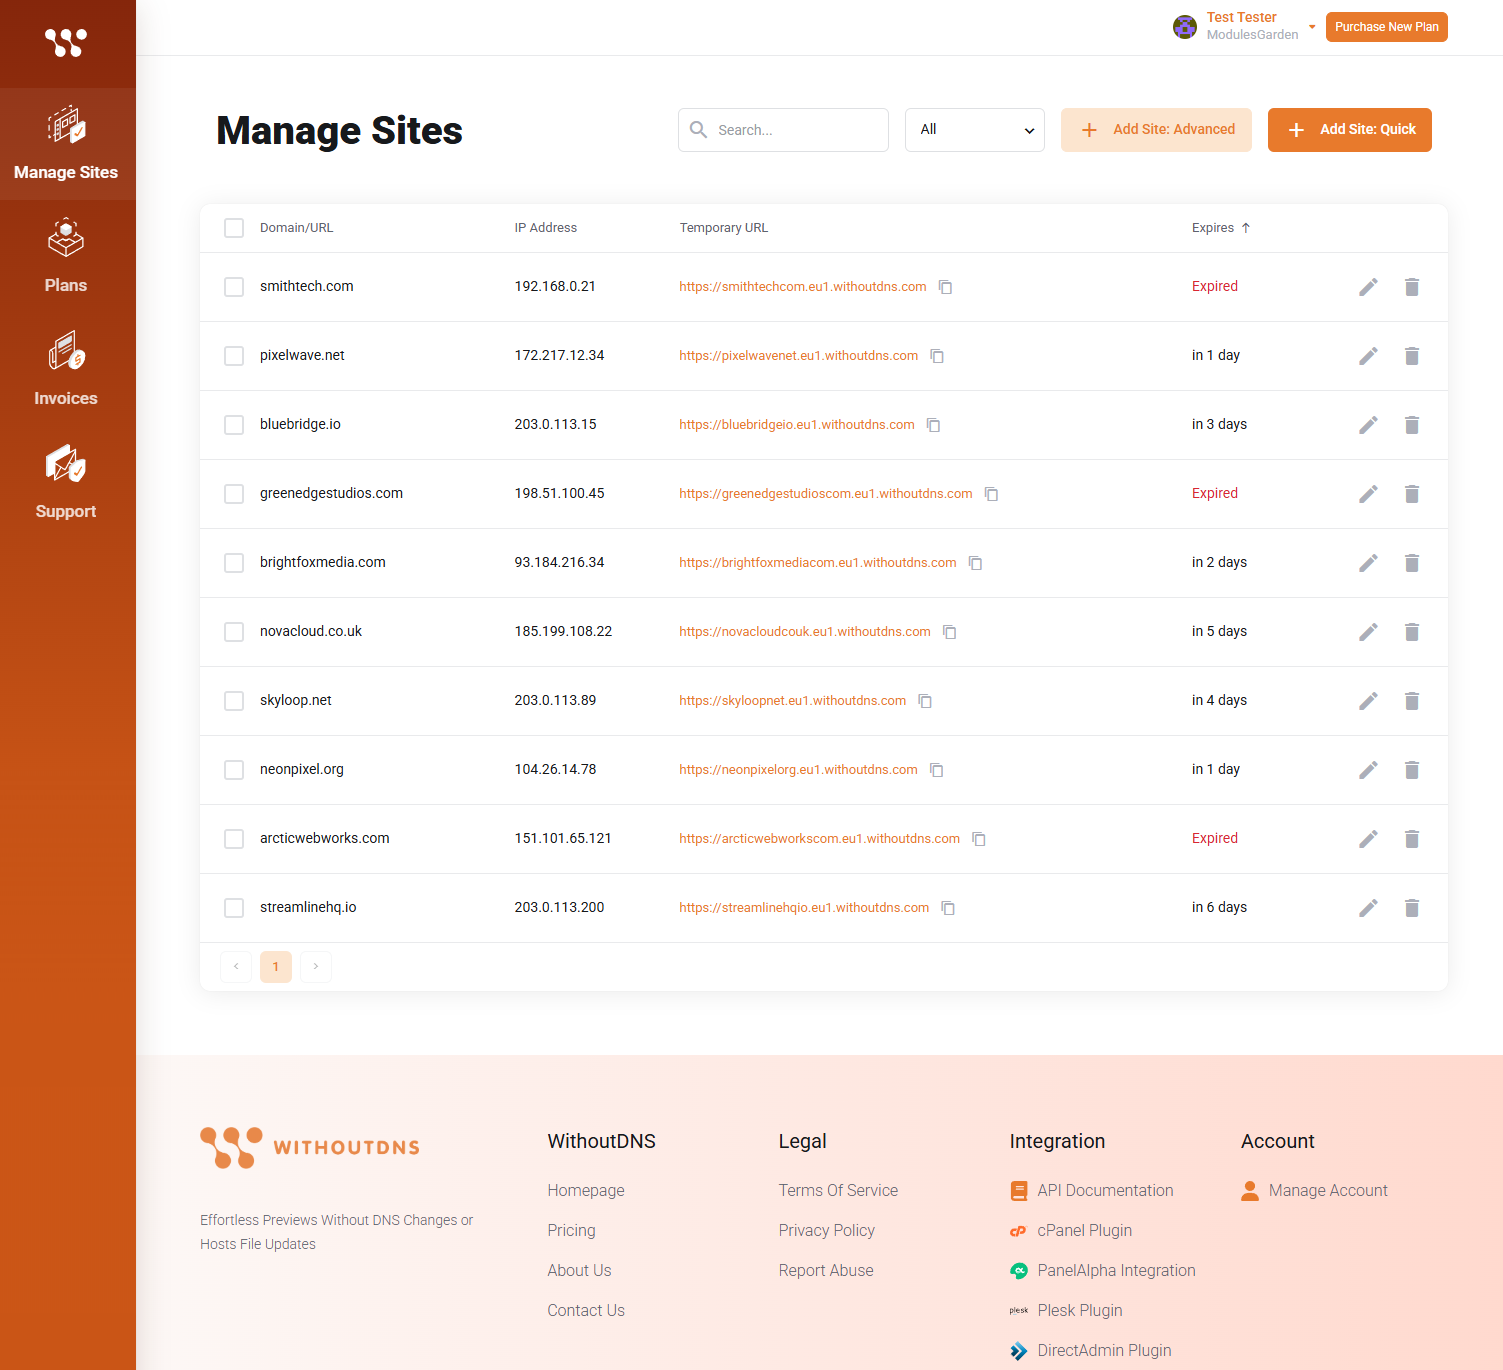Click the Add Site: Quick button
The height and width of the screenshot is (1370, 1503).
(x=1349, y=129)
